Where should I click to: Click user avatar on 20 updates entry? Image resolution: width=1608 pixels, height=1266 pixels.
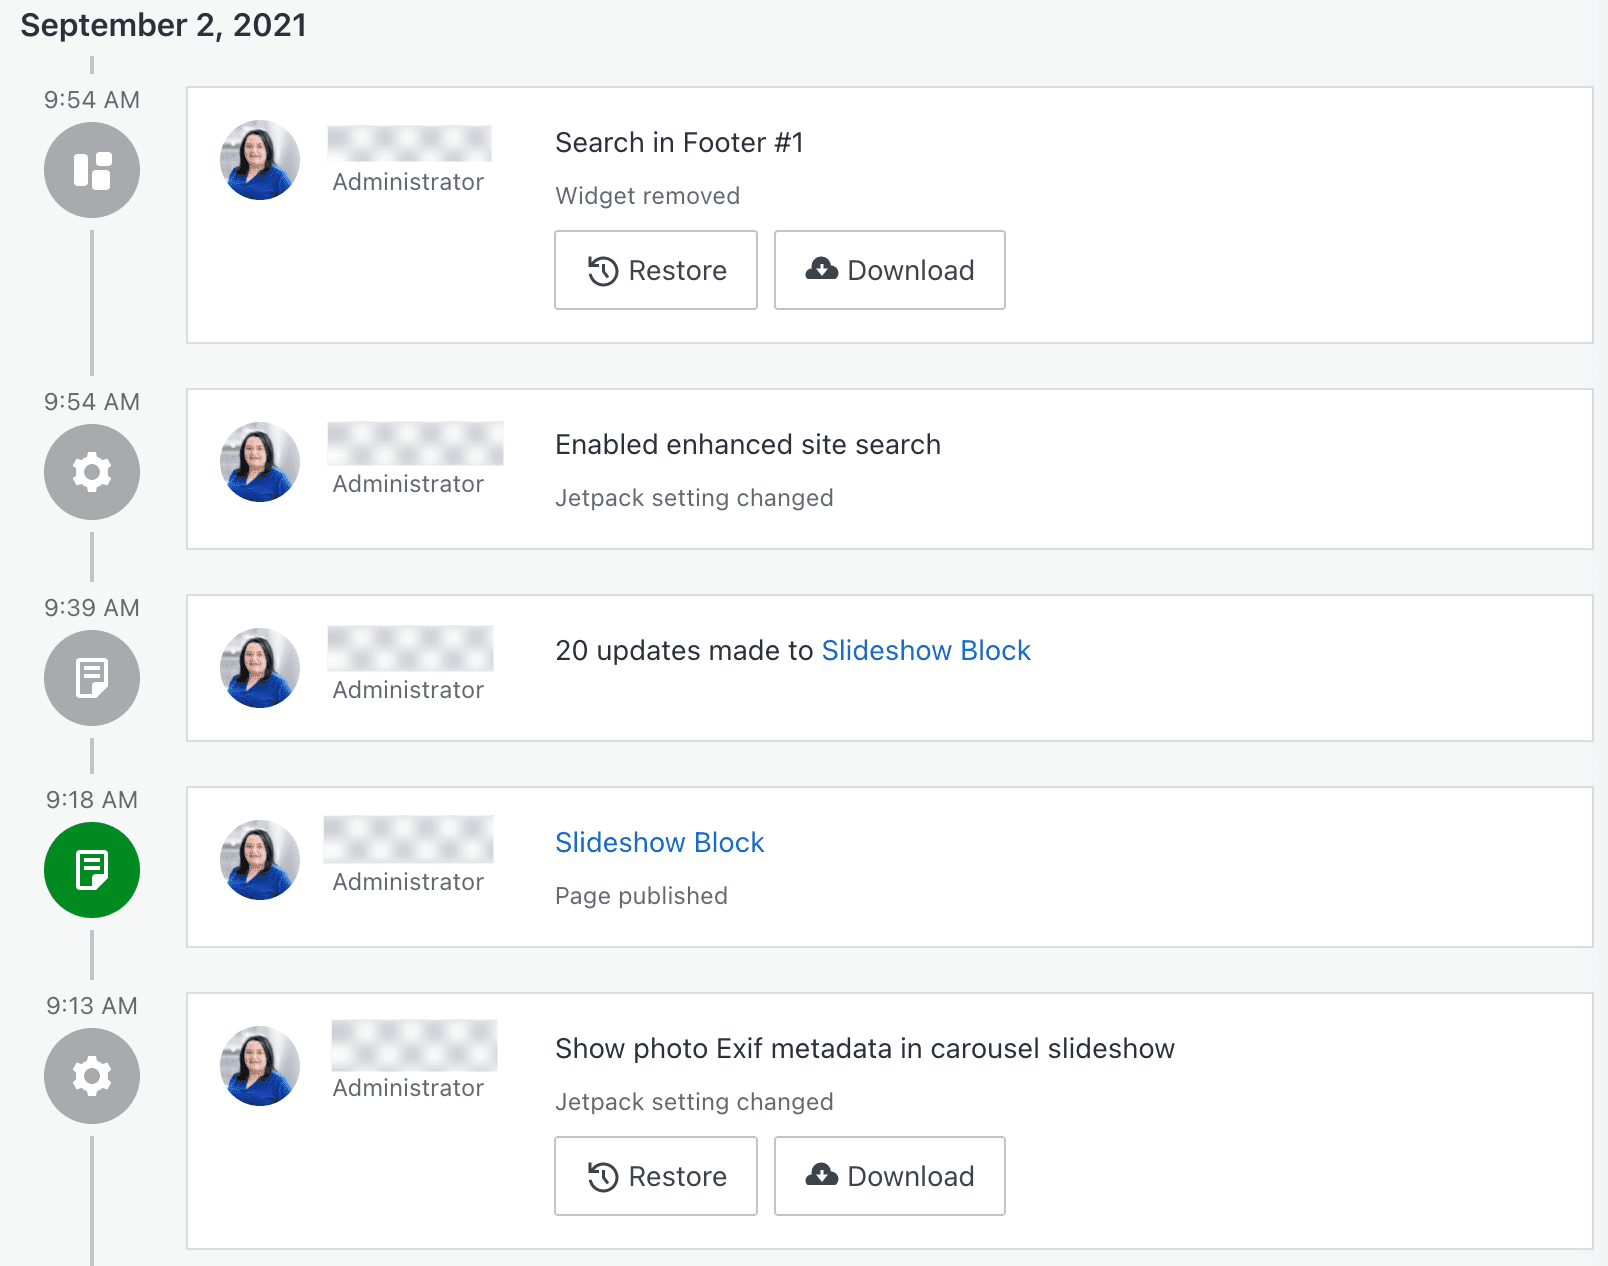[260, 668]
